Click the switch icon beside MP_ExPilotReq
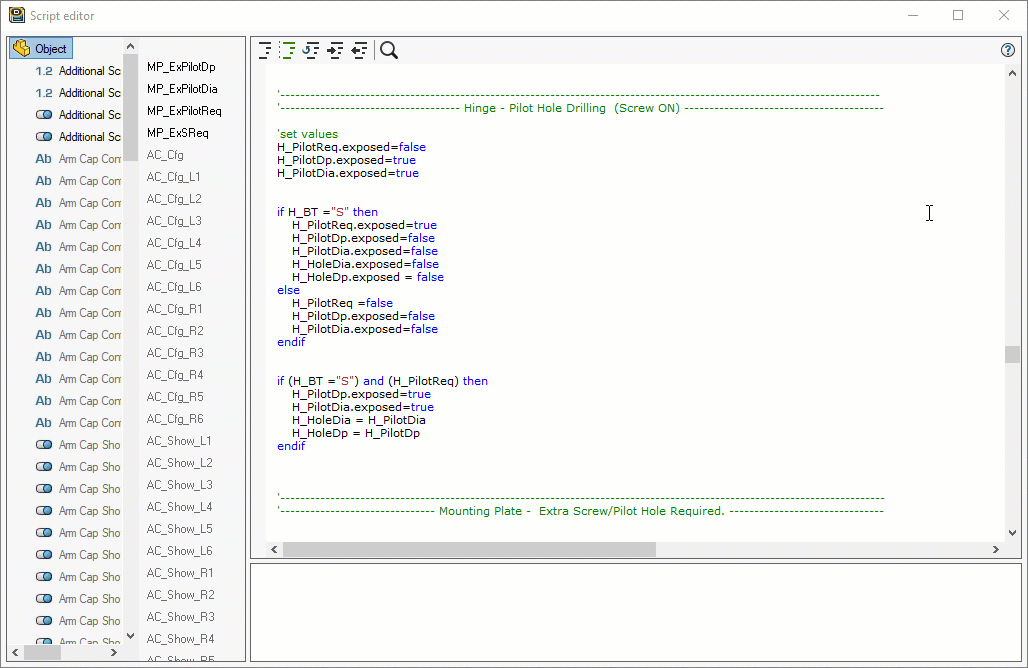Screen dimensions: 1028x668 pos(44,115)
